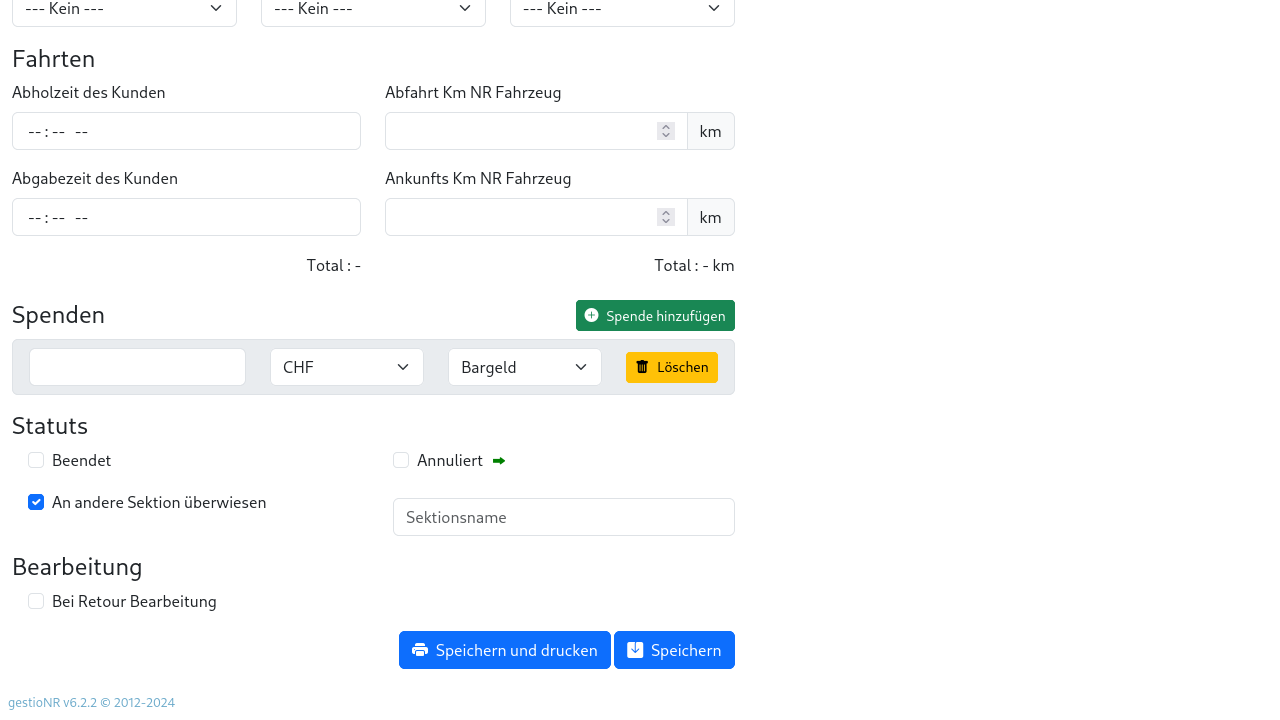The width and height of the screenshot is (1280, 720).
Task: Click the Abgabezeit des Kunden time field
Action: click(x=186, y=217)
